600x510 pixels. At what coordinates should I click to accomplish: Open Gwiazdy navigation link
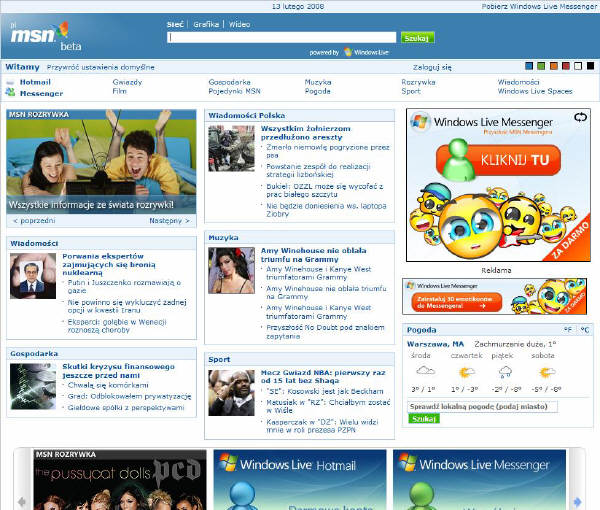point(127,82)
